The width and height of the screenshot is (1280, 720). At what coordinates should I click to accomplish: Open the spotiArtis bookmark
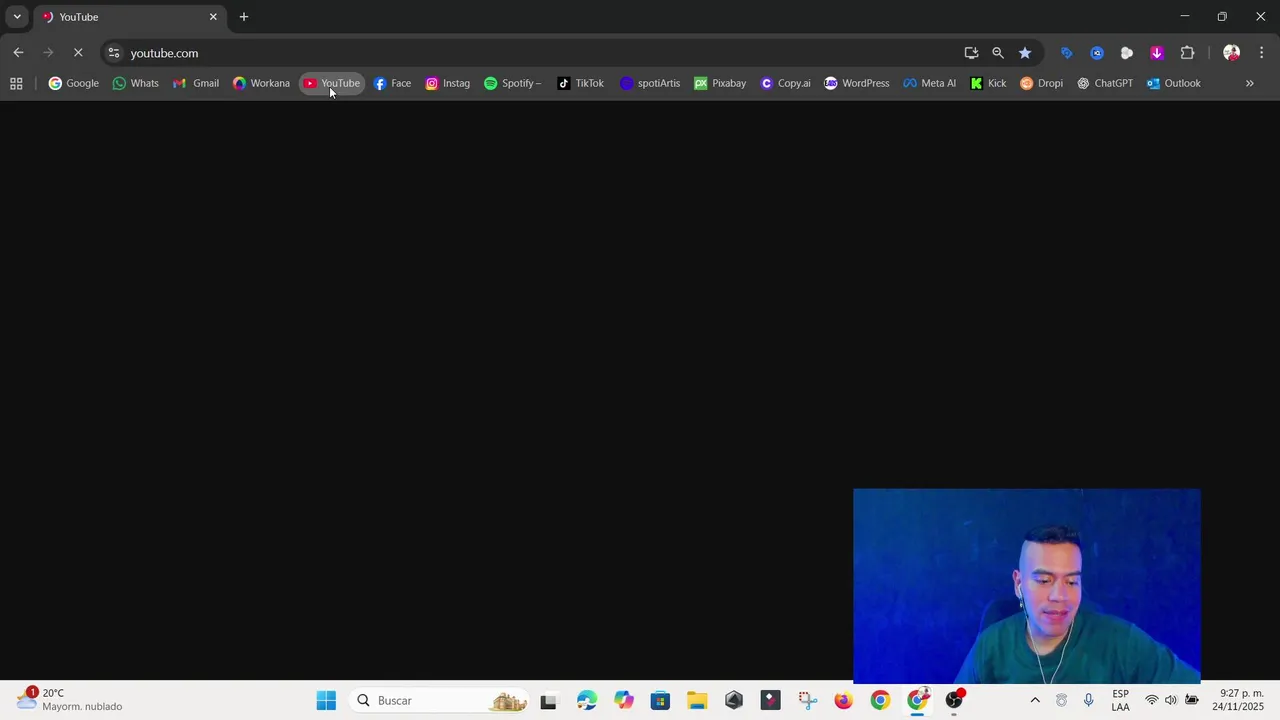coord(650,83)
